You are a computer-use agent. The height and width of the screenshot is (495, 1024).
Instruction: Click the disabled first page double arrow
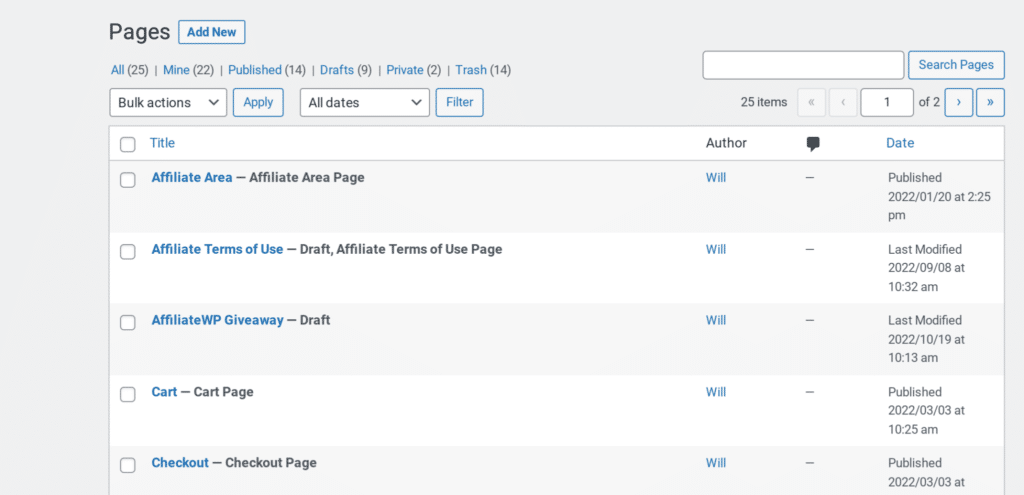812,103
